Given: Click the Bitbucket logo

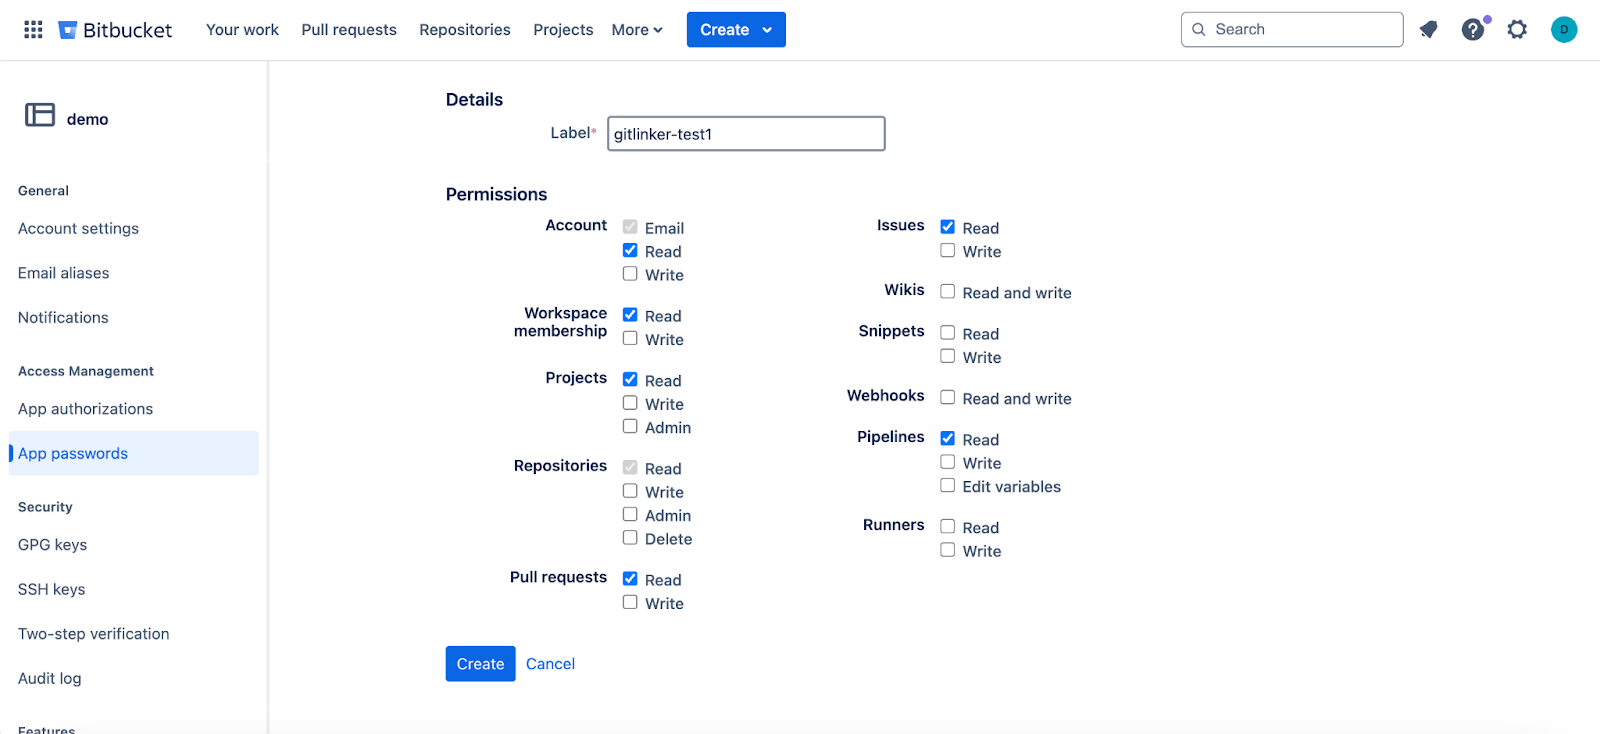Looking at the screenshot, I should [x=115, y=30].
